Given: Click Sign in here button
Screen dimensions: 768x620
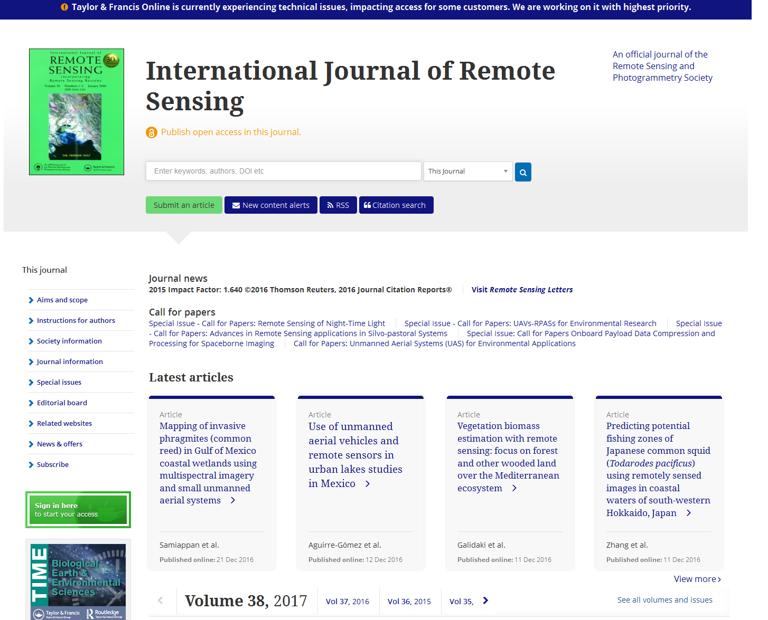Looking at the screenshot, I should (x=77, y=509).
